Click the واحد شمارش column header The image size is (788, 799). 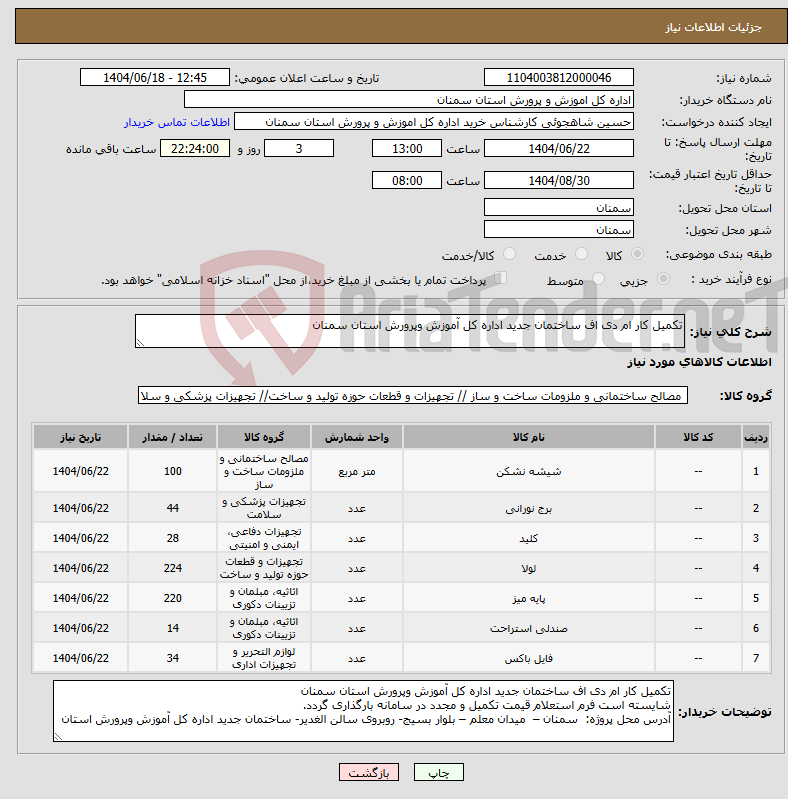357,437
